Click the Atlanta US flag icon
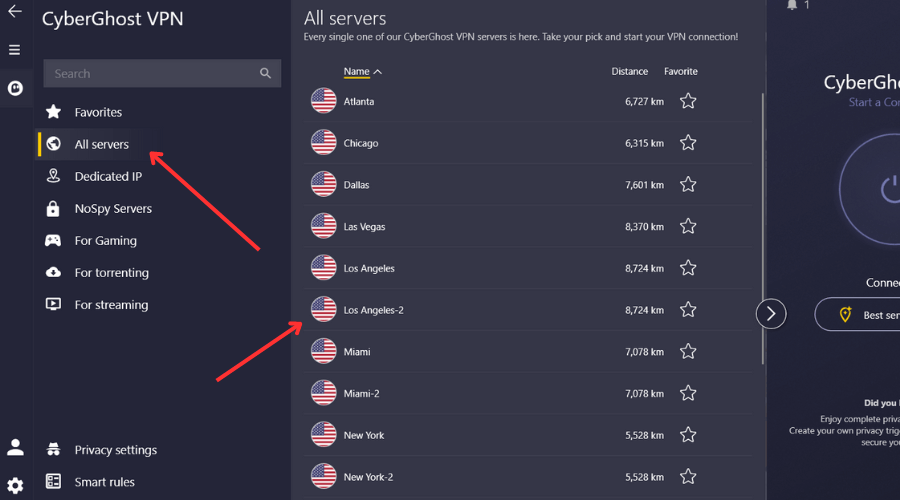This screenshot has width=900, height=500. coord(324,101)
